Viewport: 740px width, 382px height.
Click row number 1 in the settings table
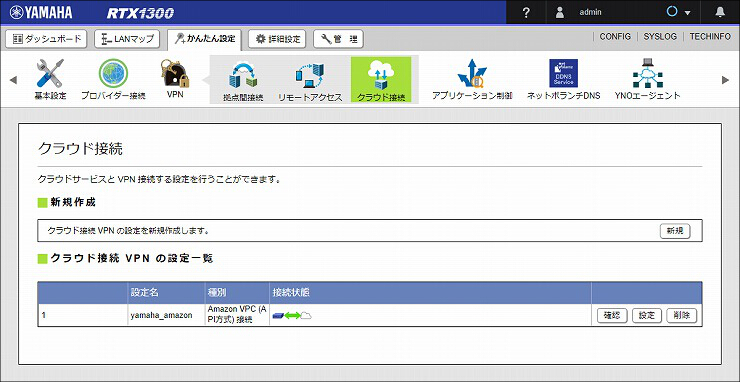43,315
